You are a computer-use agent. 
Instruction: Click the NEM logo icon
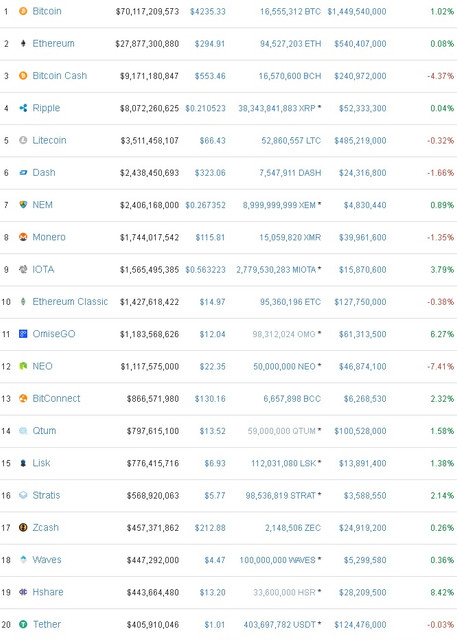[x=23, y=204]
